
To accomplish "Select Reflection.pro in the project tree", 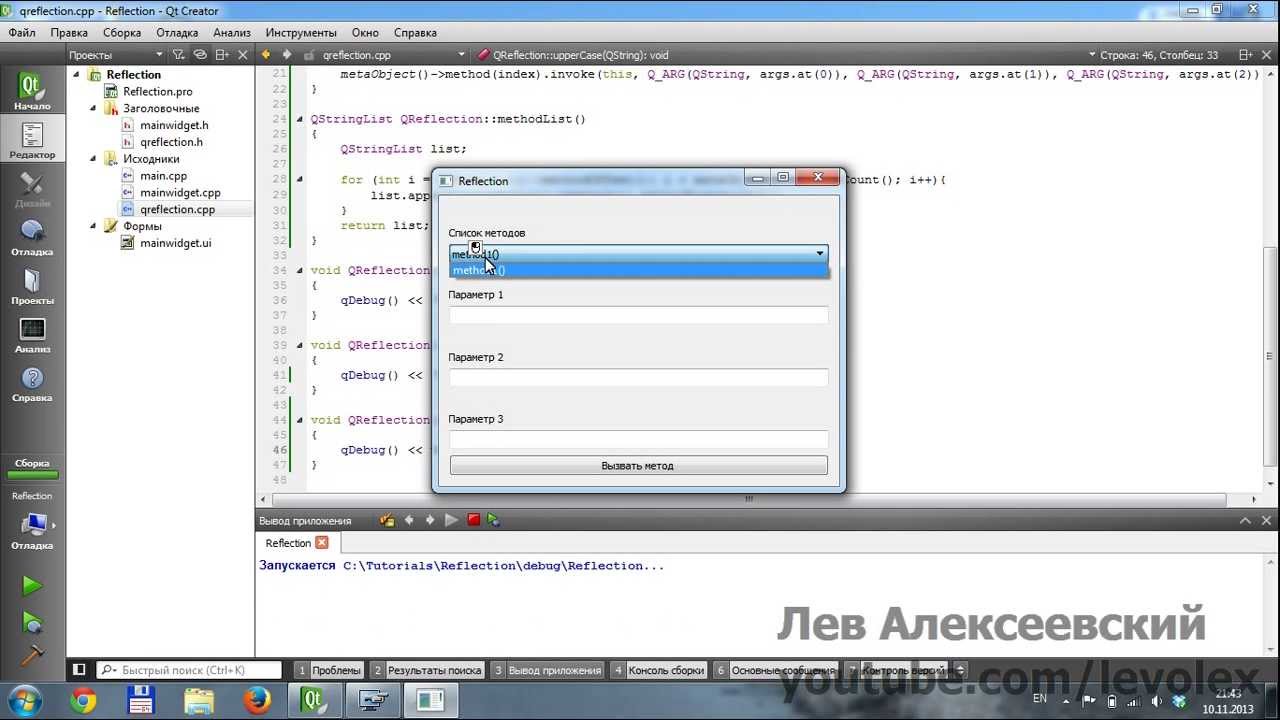I will point(157,91).
